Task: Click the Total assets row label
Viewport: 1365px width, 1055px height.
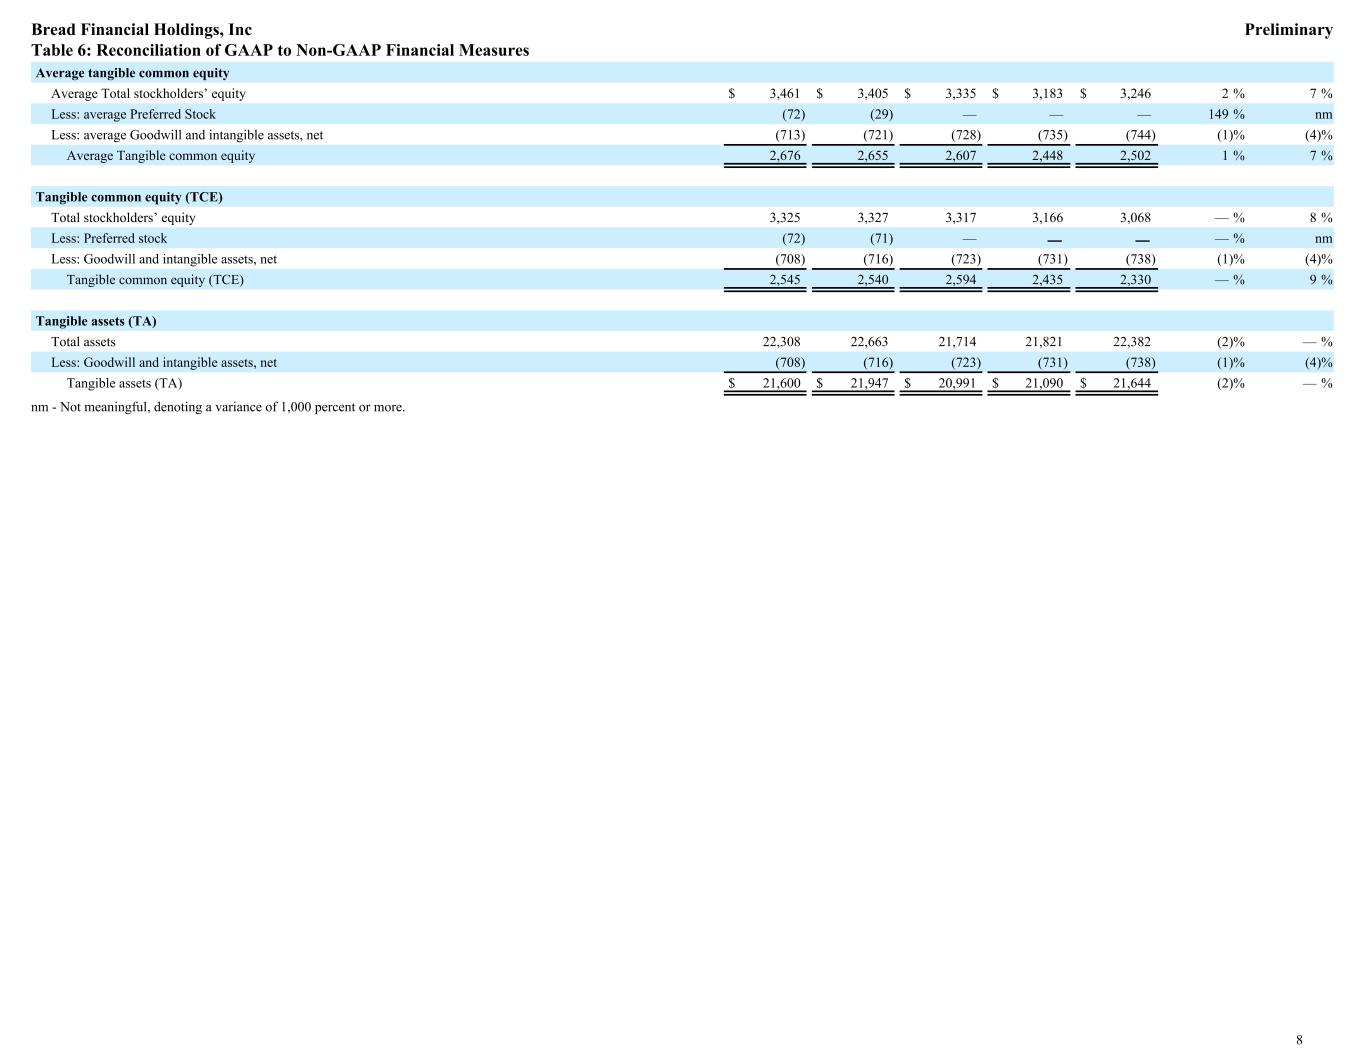Action: coord(83,342)
